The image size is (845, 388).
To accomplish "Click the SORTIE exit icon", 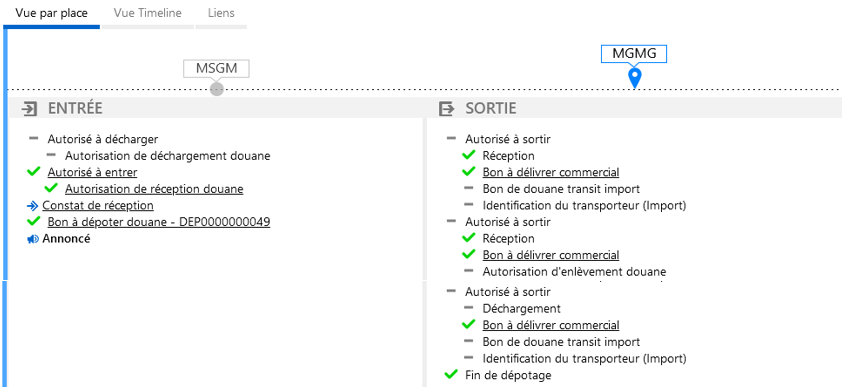I will pyautogui.click(x=447, y=108).
